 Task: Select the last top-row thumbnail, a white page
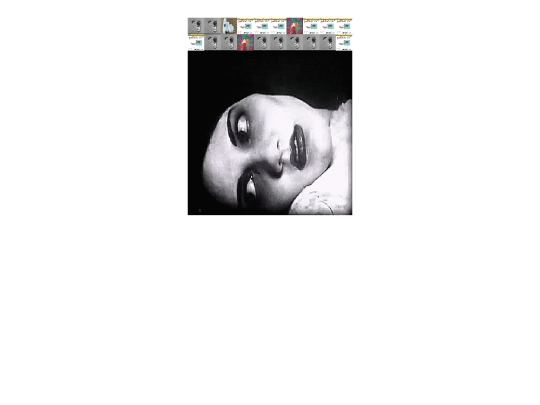pyautogui.click(x=344, y=26)
